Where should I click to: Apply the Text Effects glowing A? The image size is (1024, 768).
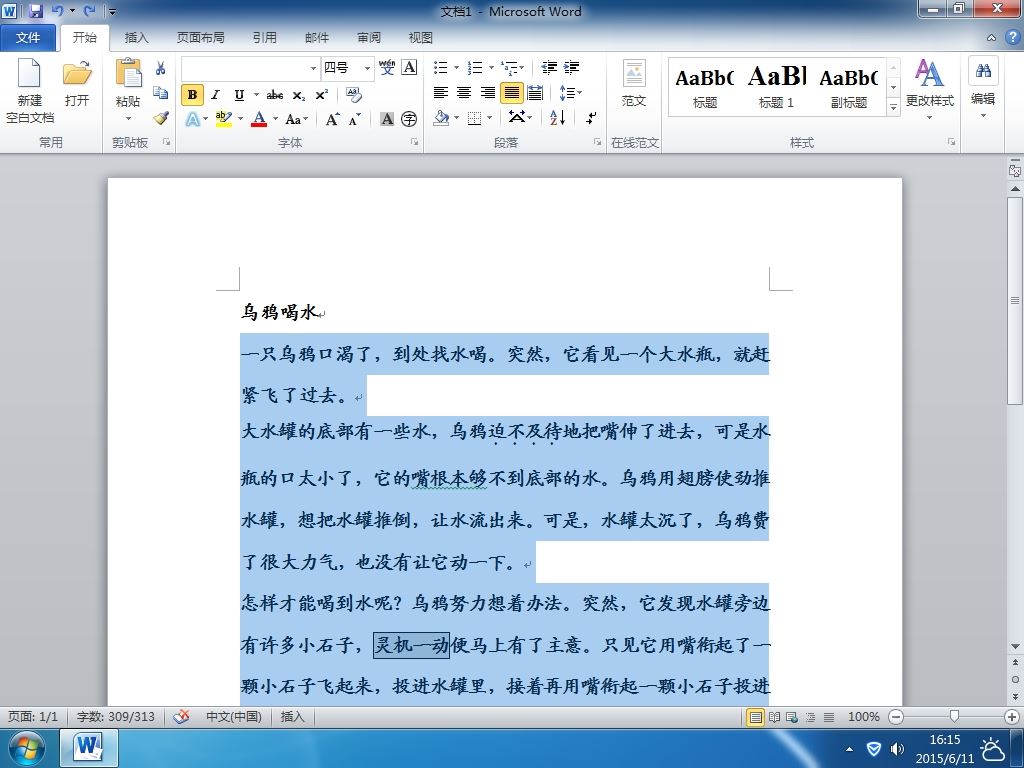[193, 119]
